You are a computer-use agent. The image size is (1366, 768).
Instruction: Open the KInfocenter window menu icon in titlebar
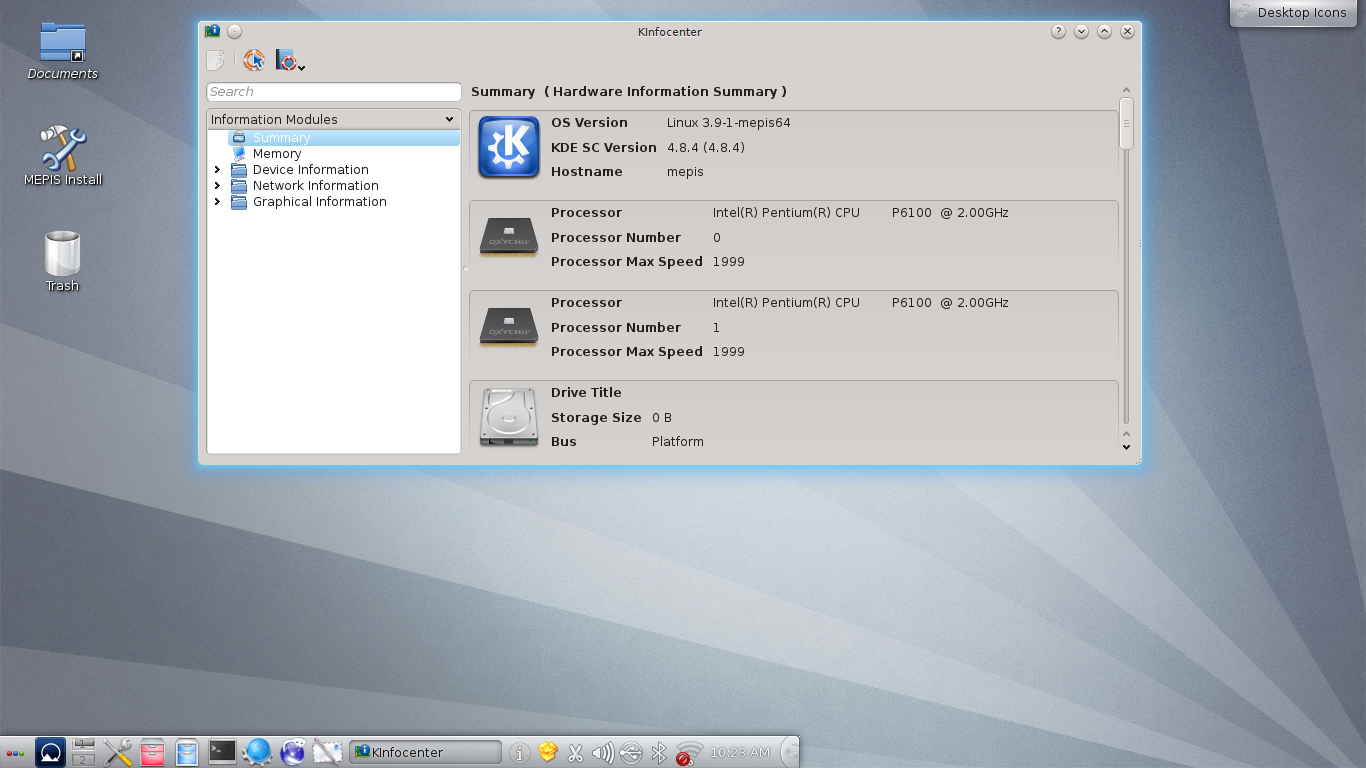[x=212, y=32]
